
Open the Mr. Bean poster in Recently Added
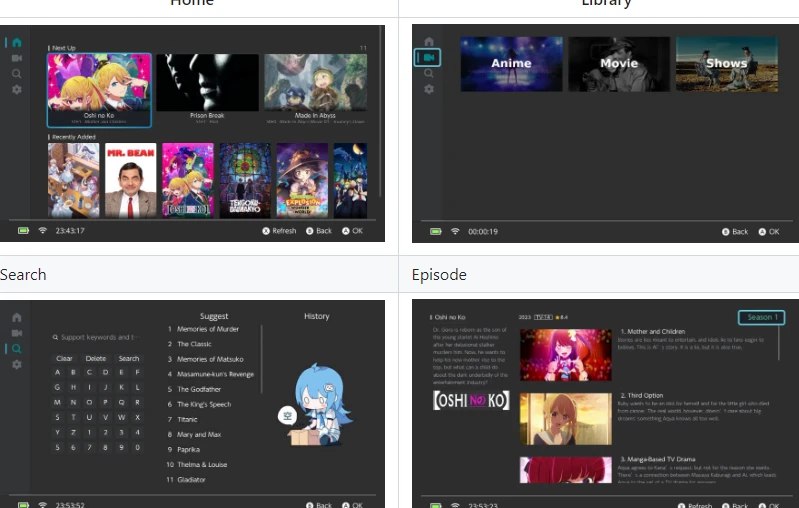coord(131,180)
